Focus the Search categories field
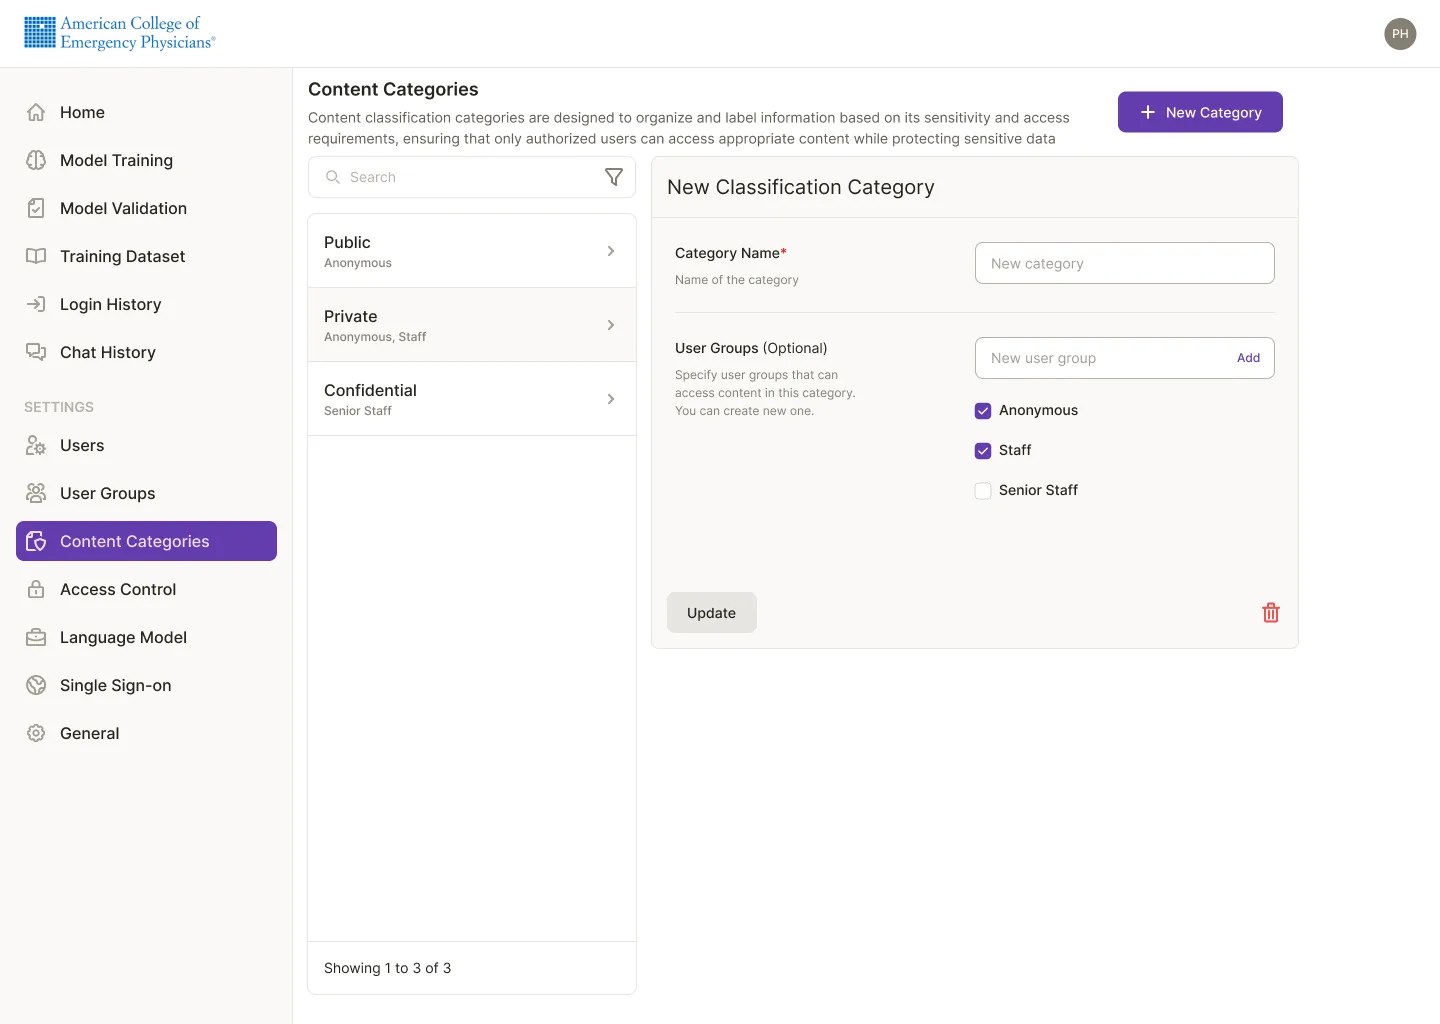Image resolution: width=1440 pixels, height=1024 pixels. coord(472,177)
